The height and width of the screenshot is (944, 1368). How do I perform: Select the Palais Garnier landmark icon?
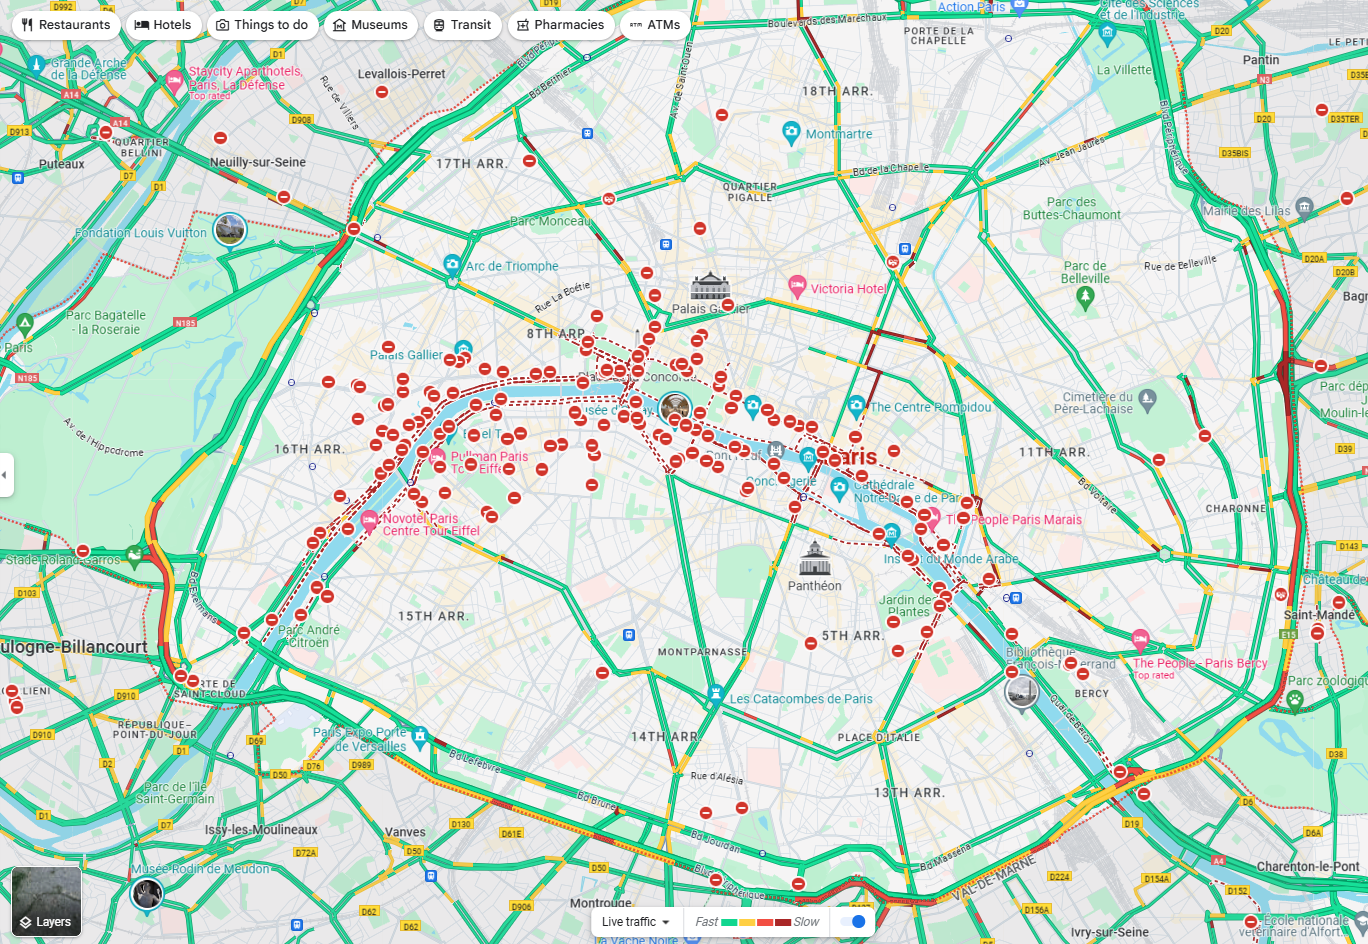pyautogui.click(x=710, y=286)
